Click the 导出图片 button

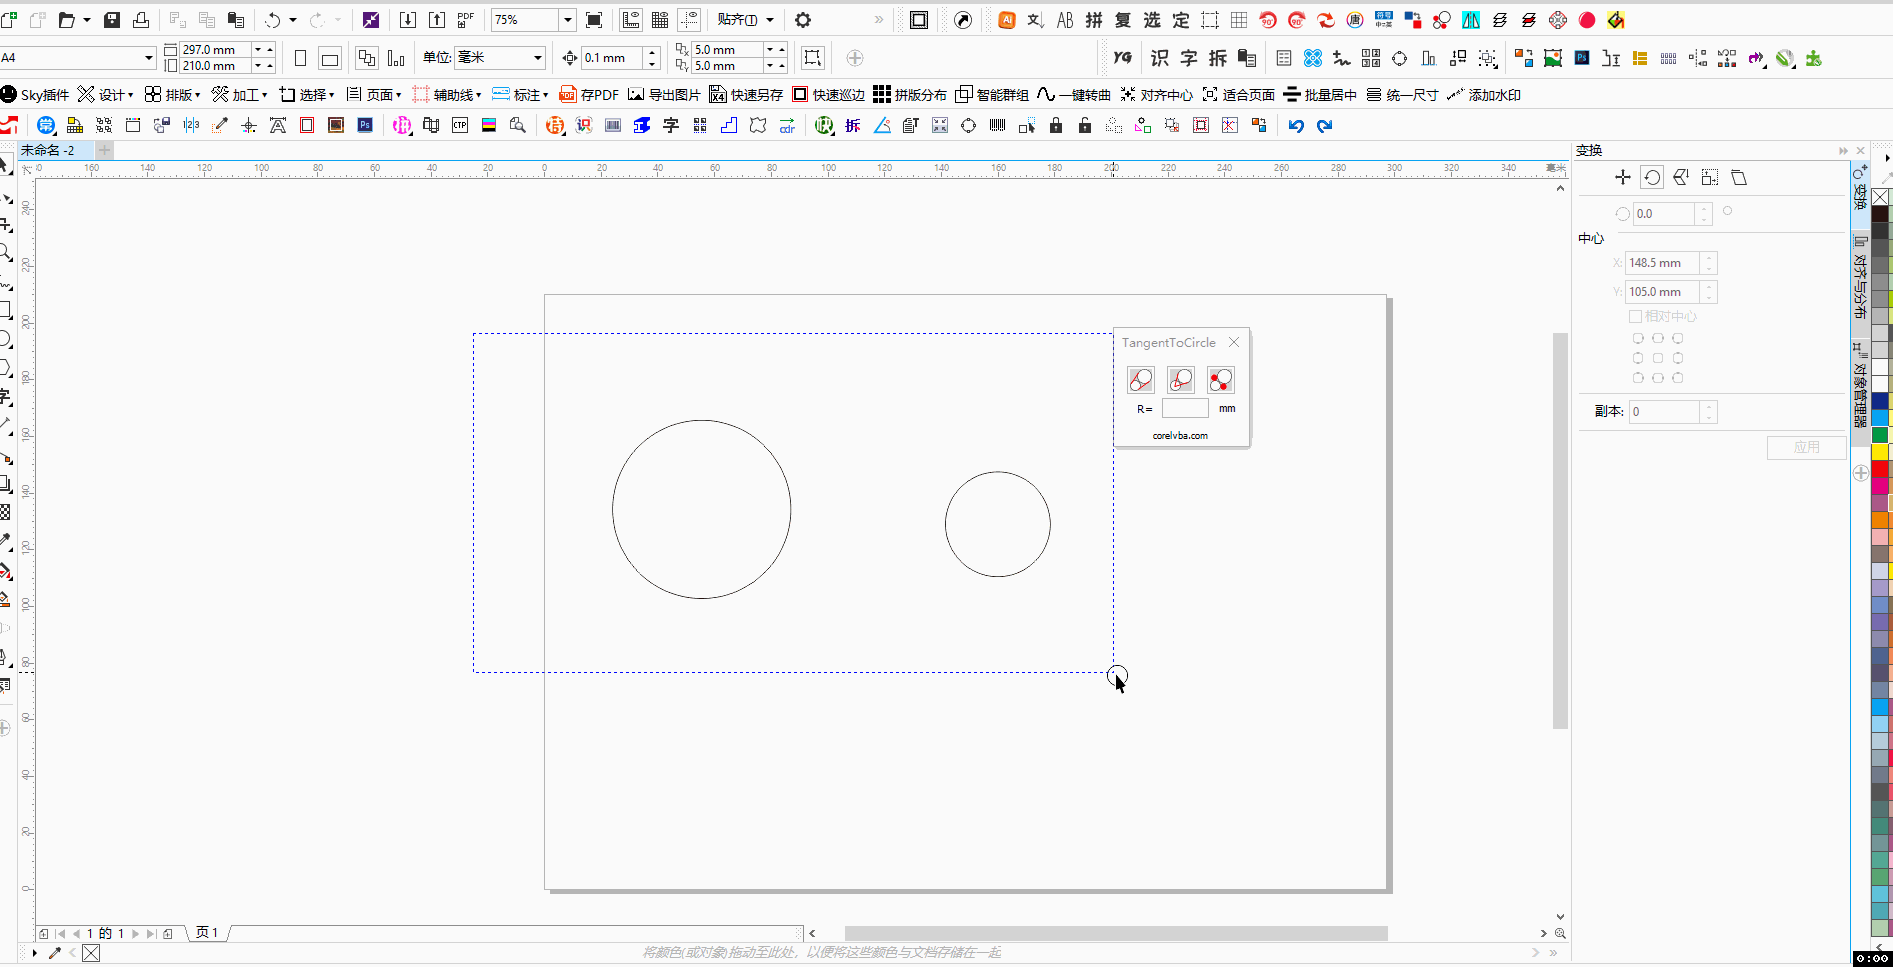pos(664,95)
